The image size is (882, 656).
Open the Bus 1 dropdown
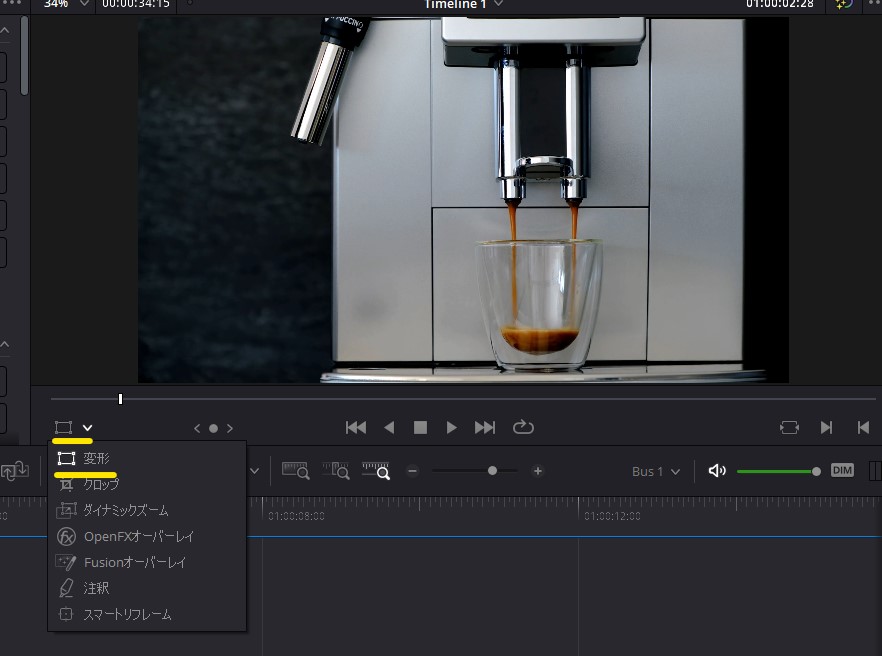click(x=656, y=471)
